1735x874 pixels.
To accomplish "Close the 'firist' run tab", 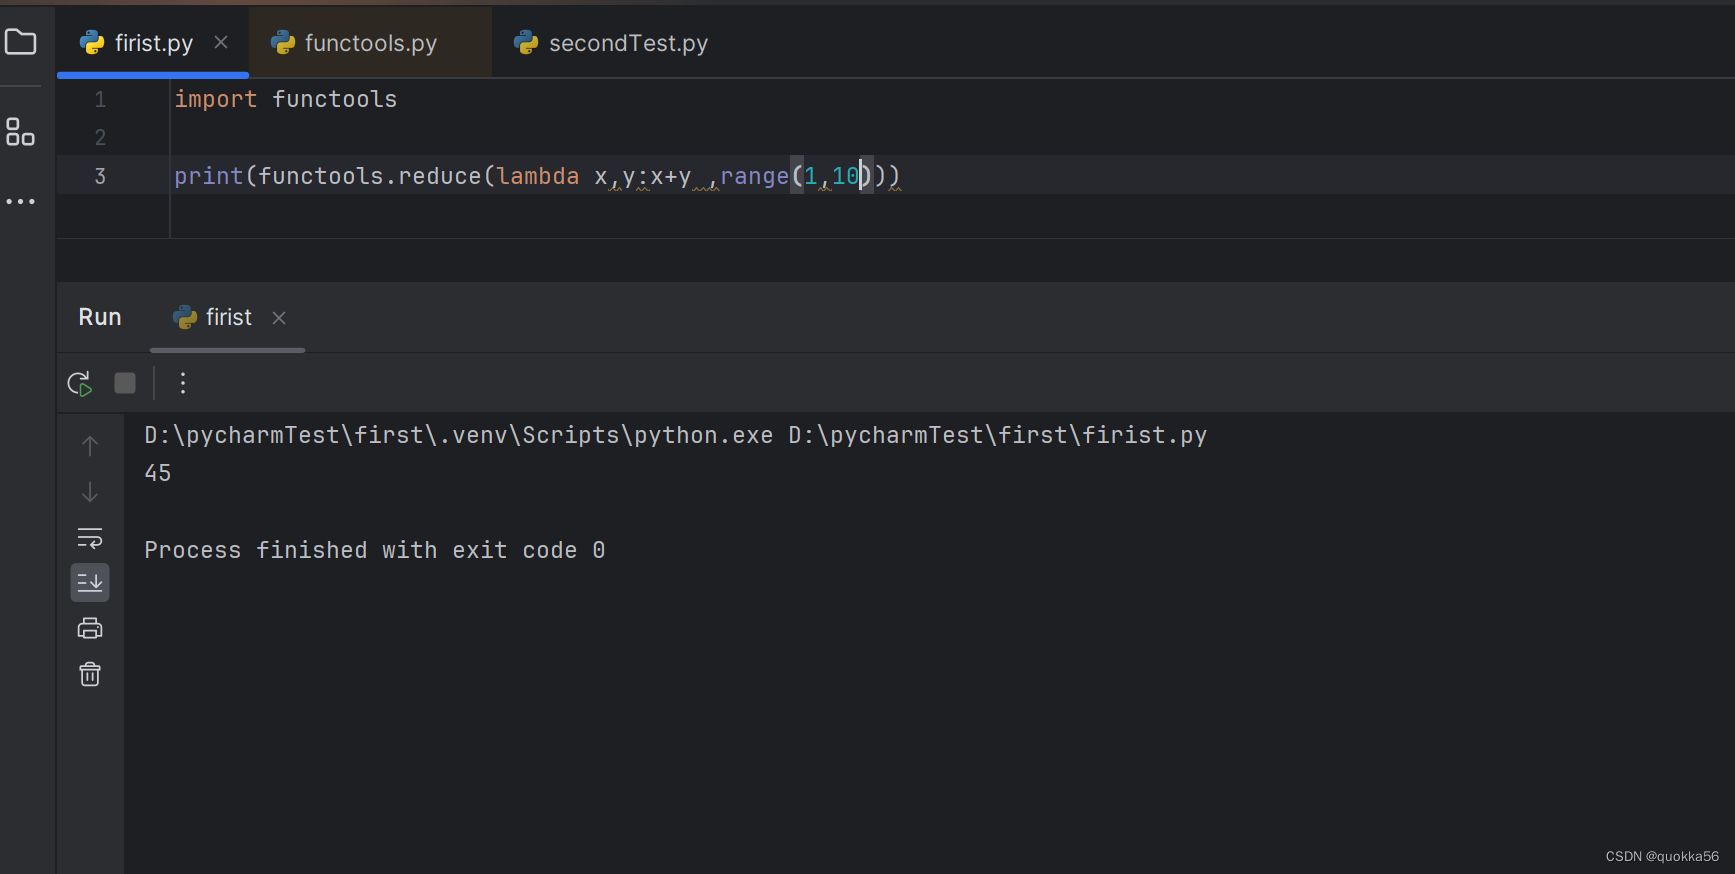I will [279, 317].
